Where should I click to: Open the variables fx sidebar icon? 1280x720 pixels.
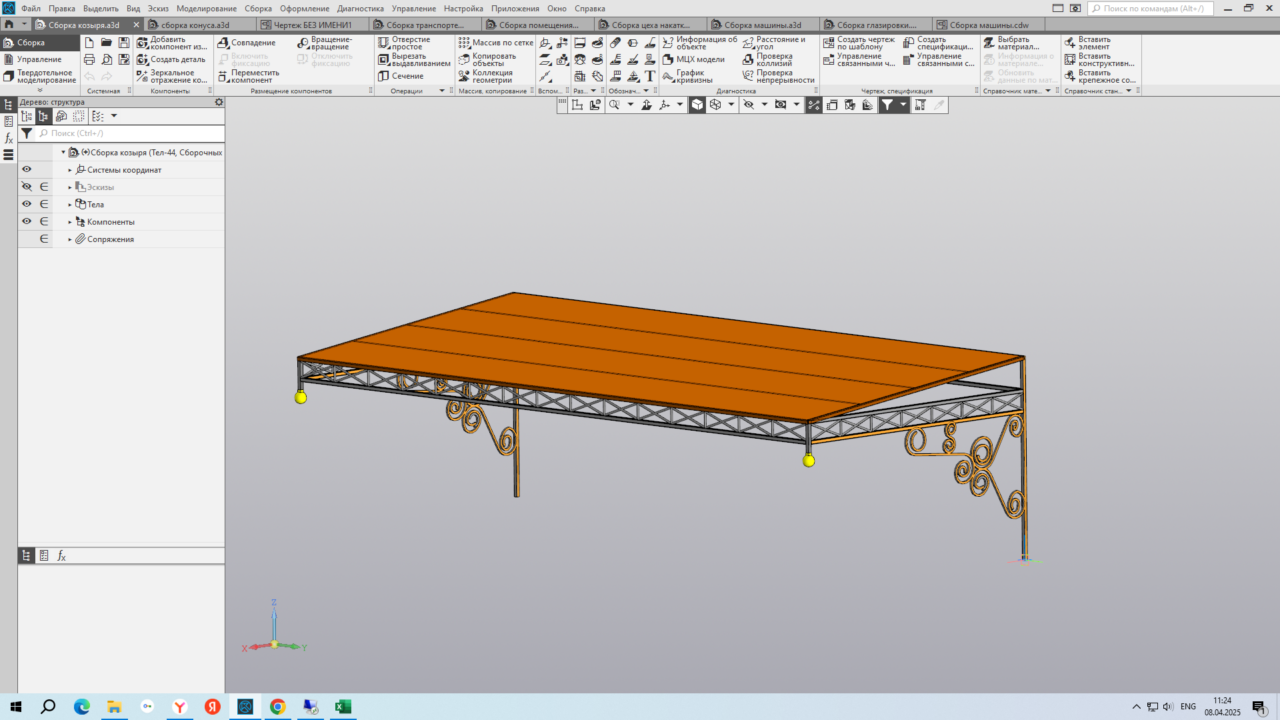pos(9,138)
